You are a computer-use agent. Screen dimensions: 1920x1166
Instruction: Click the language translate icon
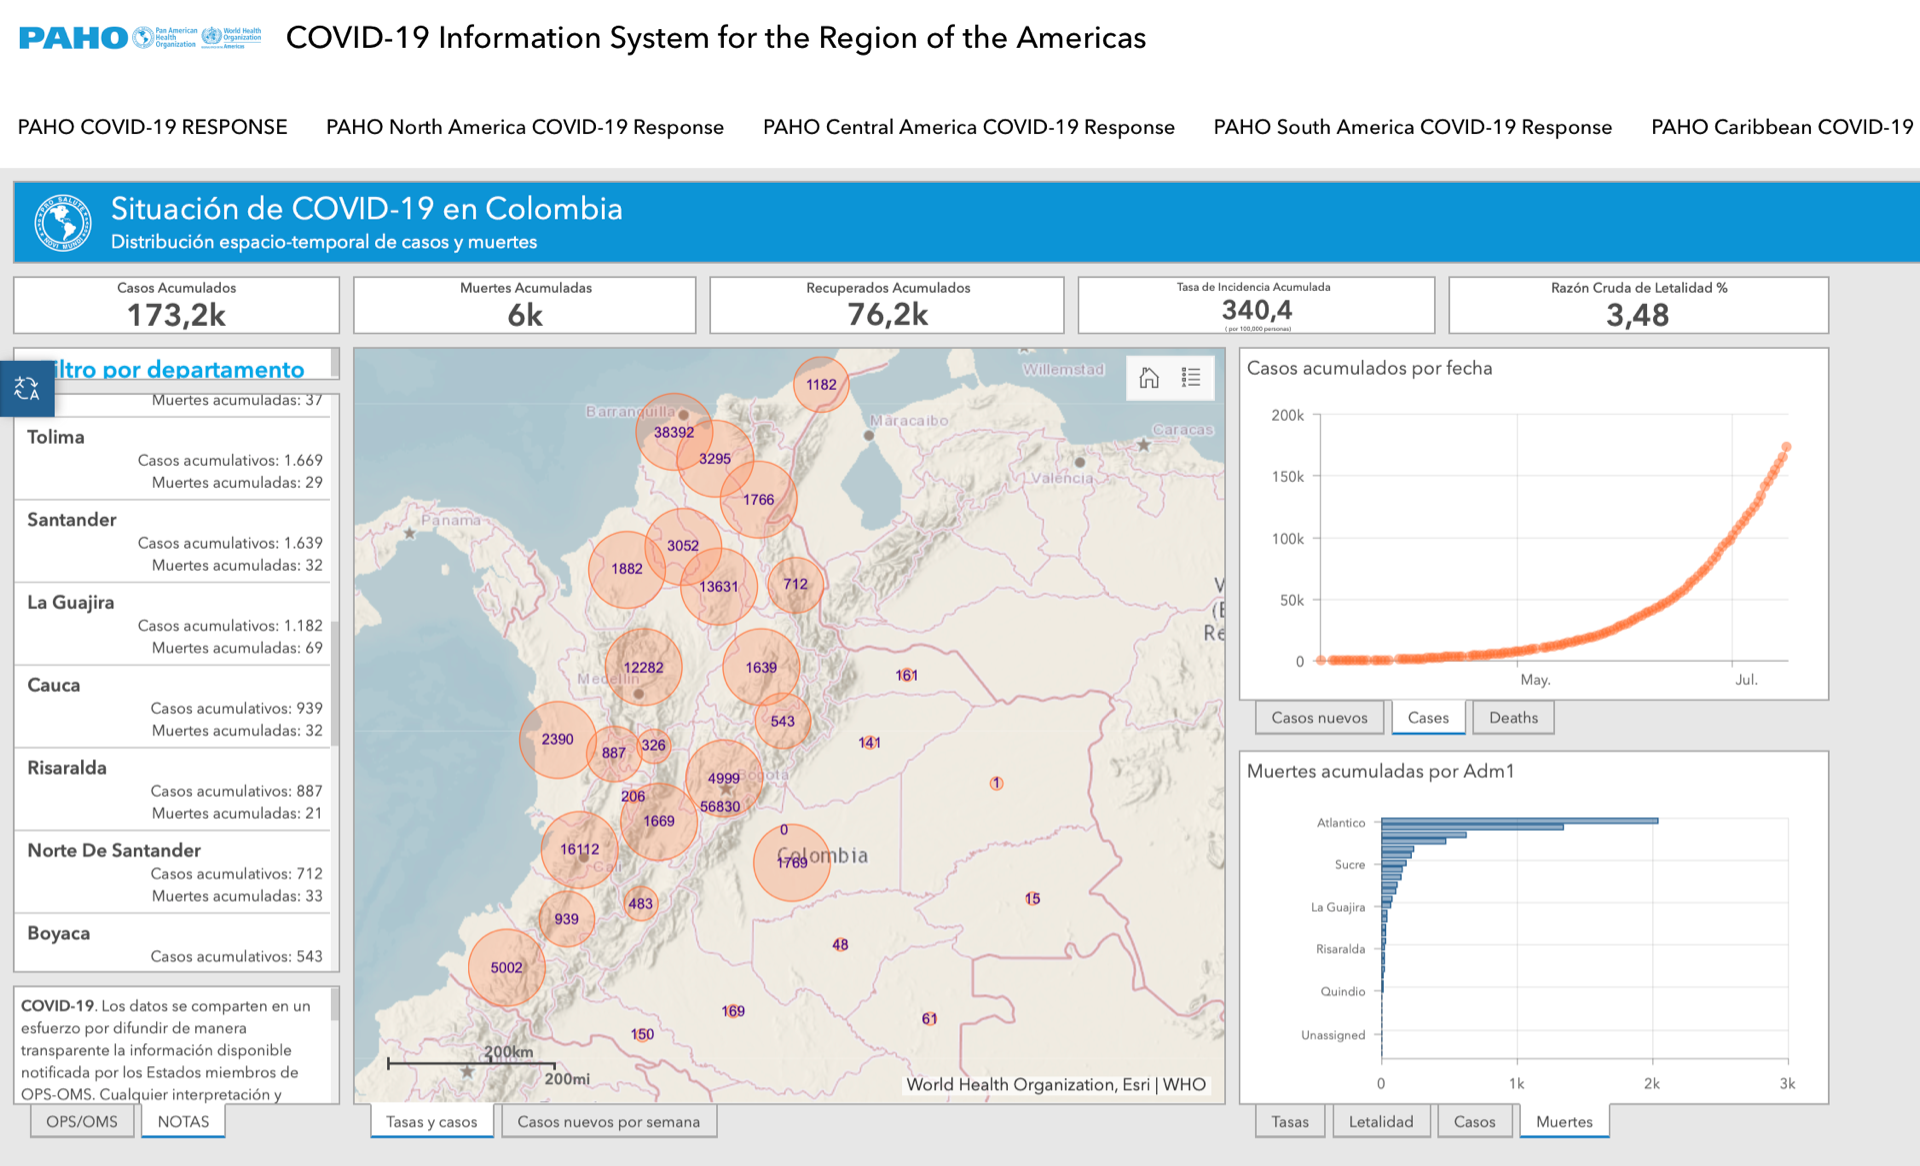[27, 389]
